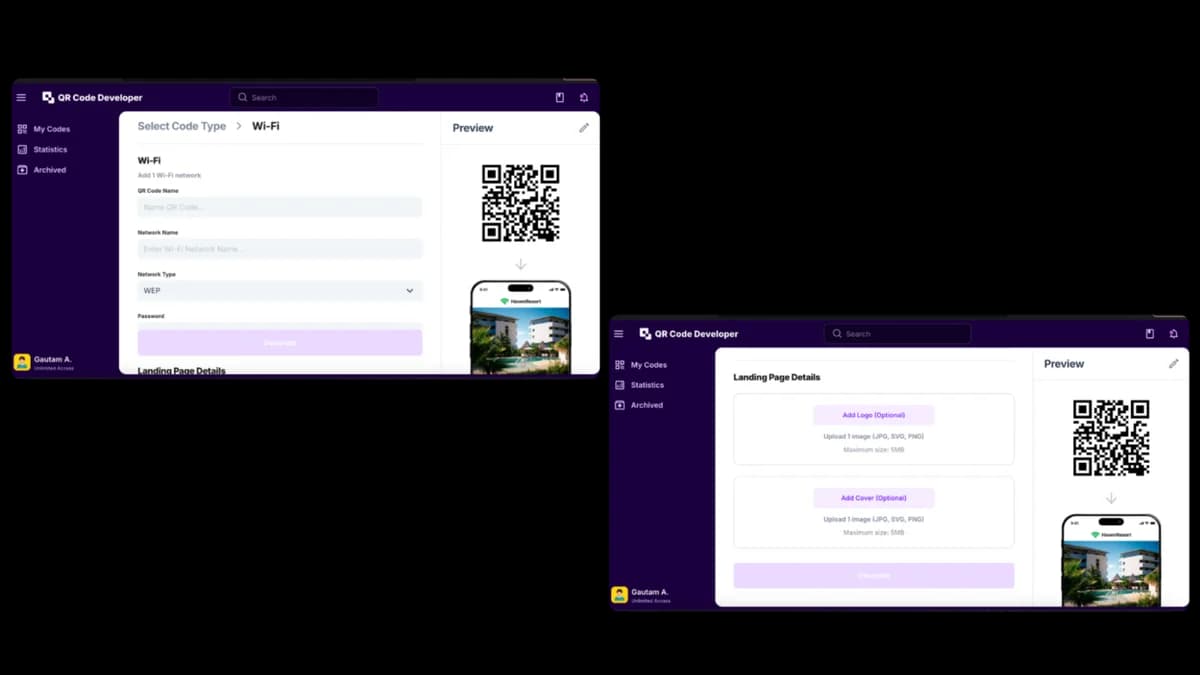Click the Gautam A. profile avatar

coord(21,362)
